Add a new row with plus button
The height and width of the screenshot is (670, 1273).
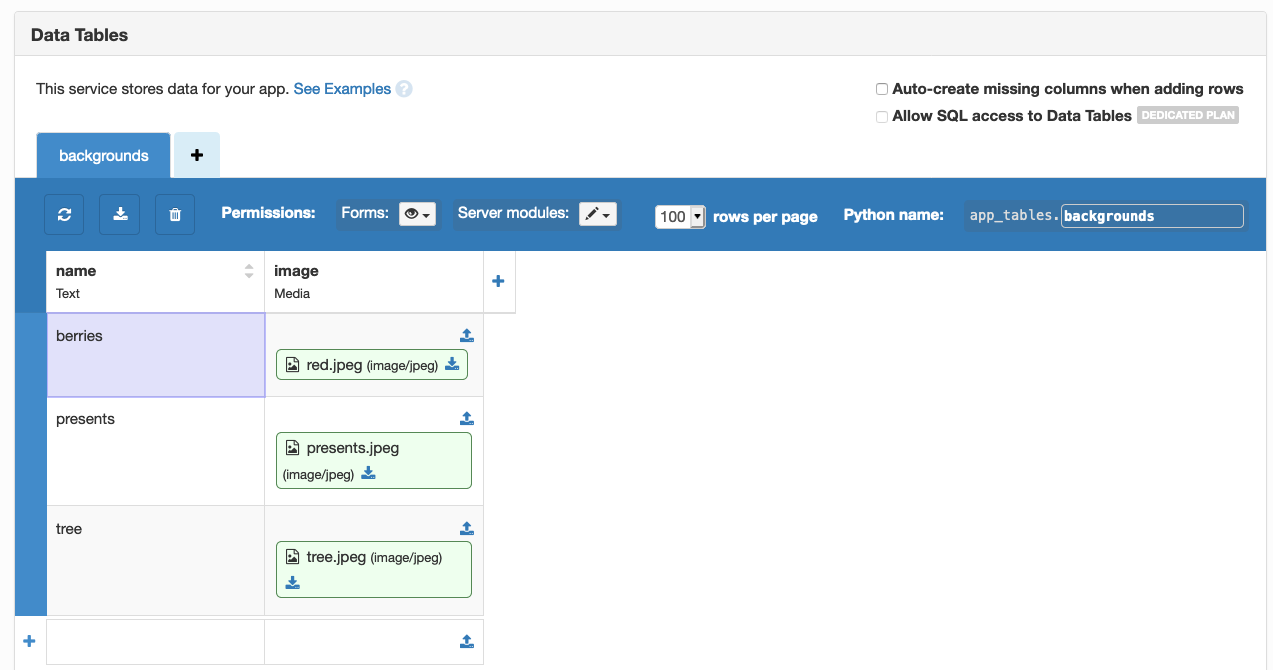29,641
